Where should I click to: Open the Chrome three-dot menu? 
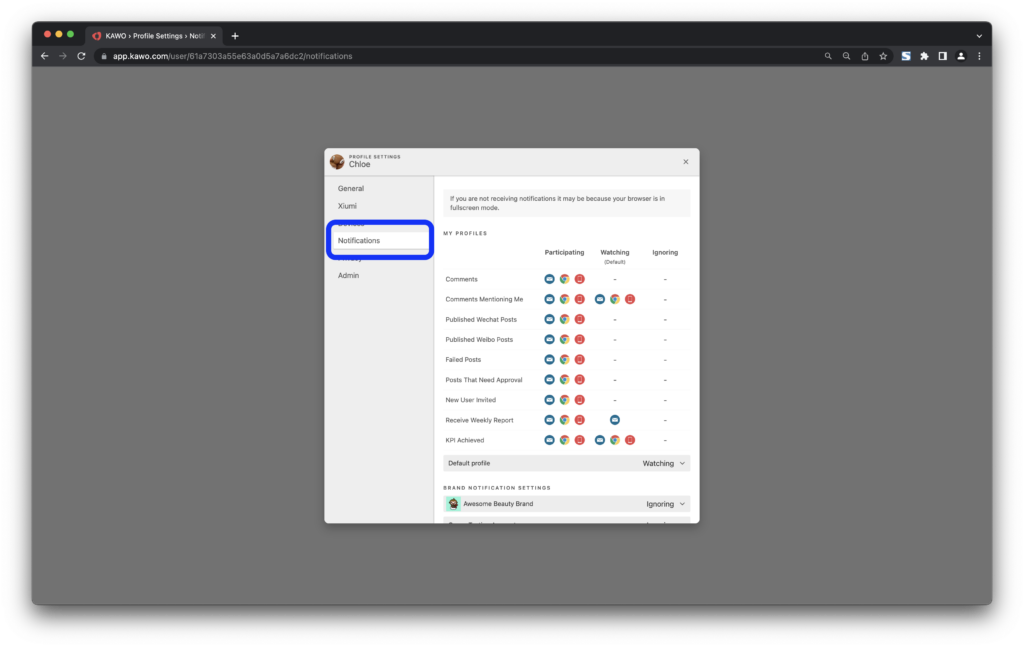coord(979,56)
